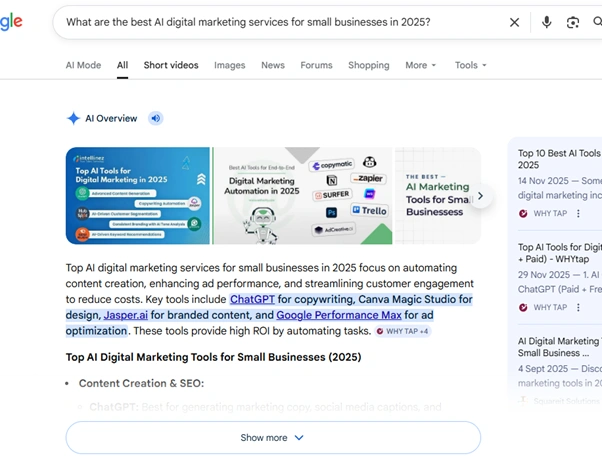Click the AI Overview sparkle icon

tap(73, 118)
